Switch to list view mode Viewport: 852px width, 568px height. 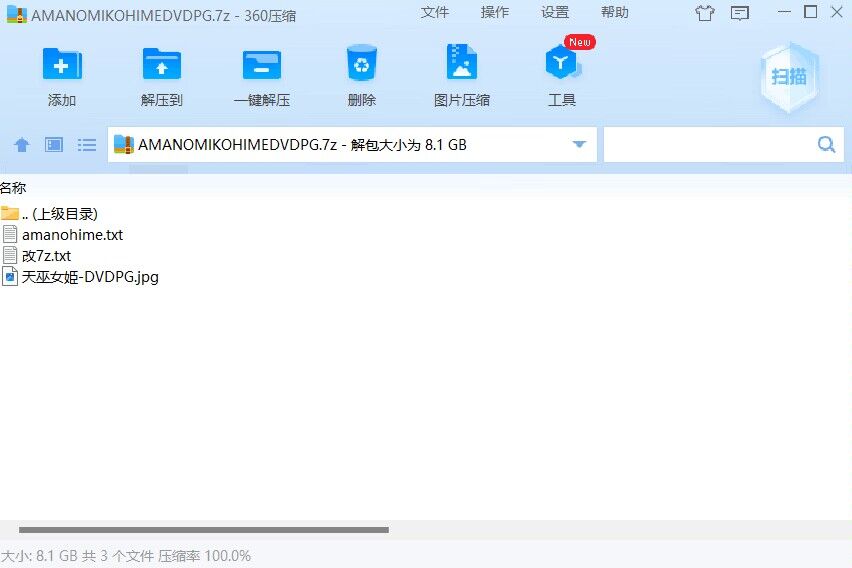tap(87, 145)
